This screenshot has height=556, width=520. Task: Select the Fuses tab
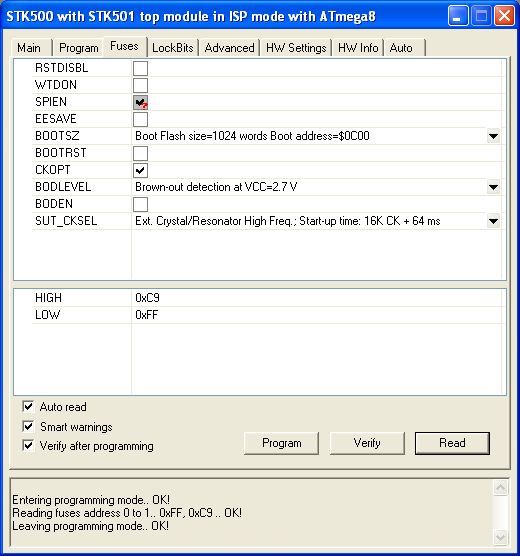pyautogui.click(x=125, y=46)
